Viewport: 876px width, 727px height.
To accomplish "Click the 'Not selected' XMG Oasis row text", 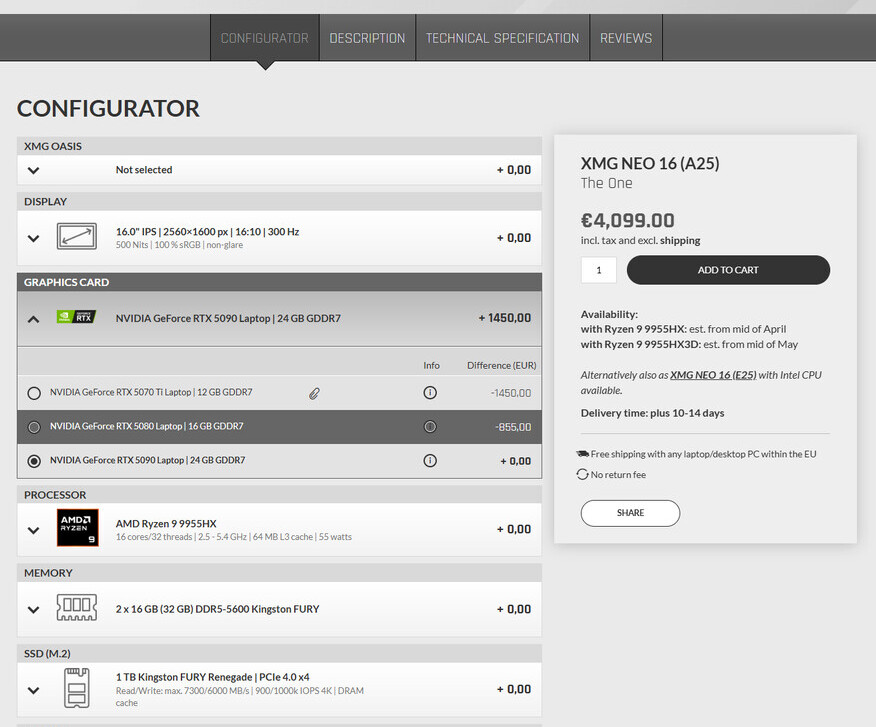I will point(144,169).
